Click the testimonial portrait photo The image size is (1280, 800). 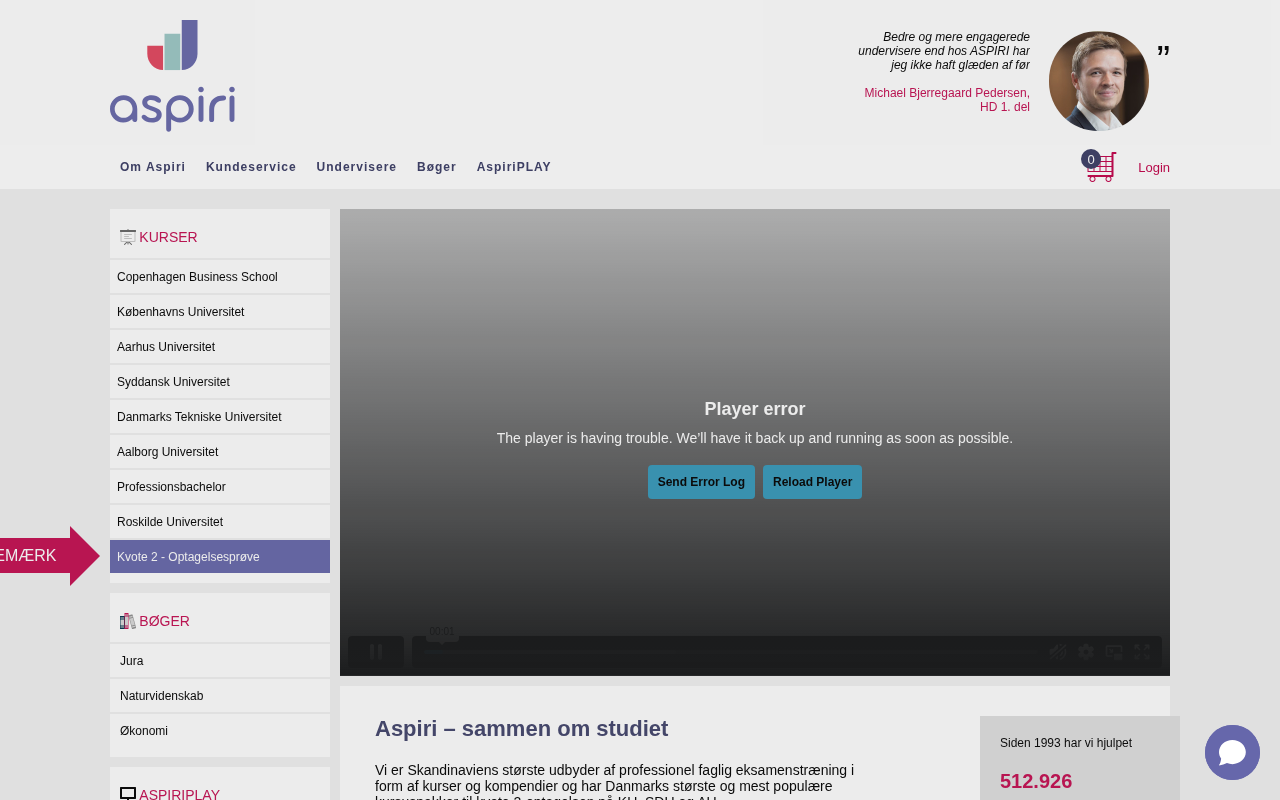click(x=1099, y=81)
